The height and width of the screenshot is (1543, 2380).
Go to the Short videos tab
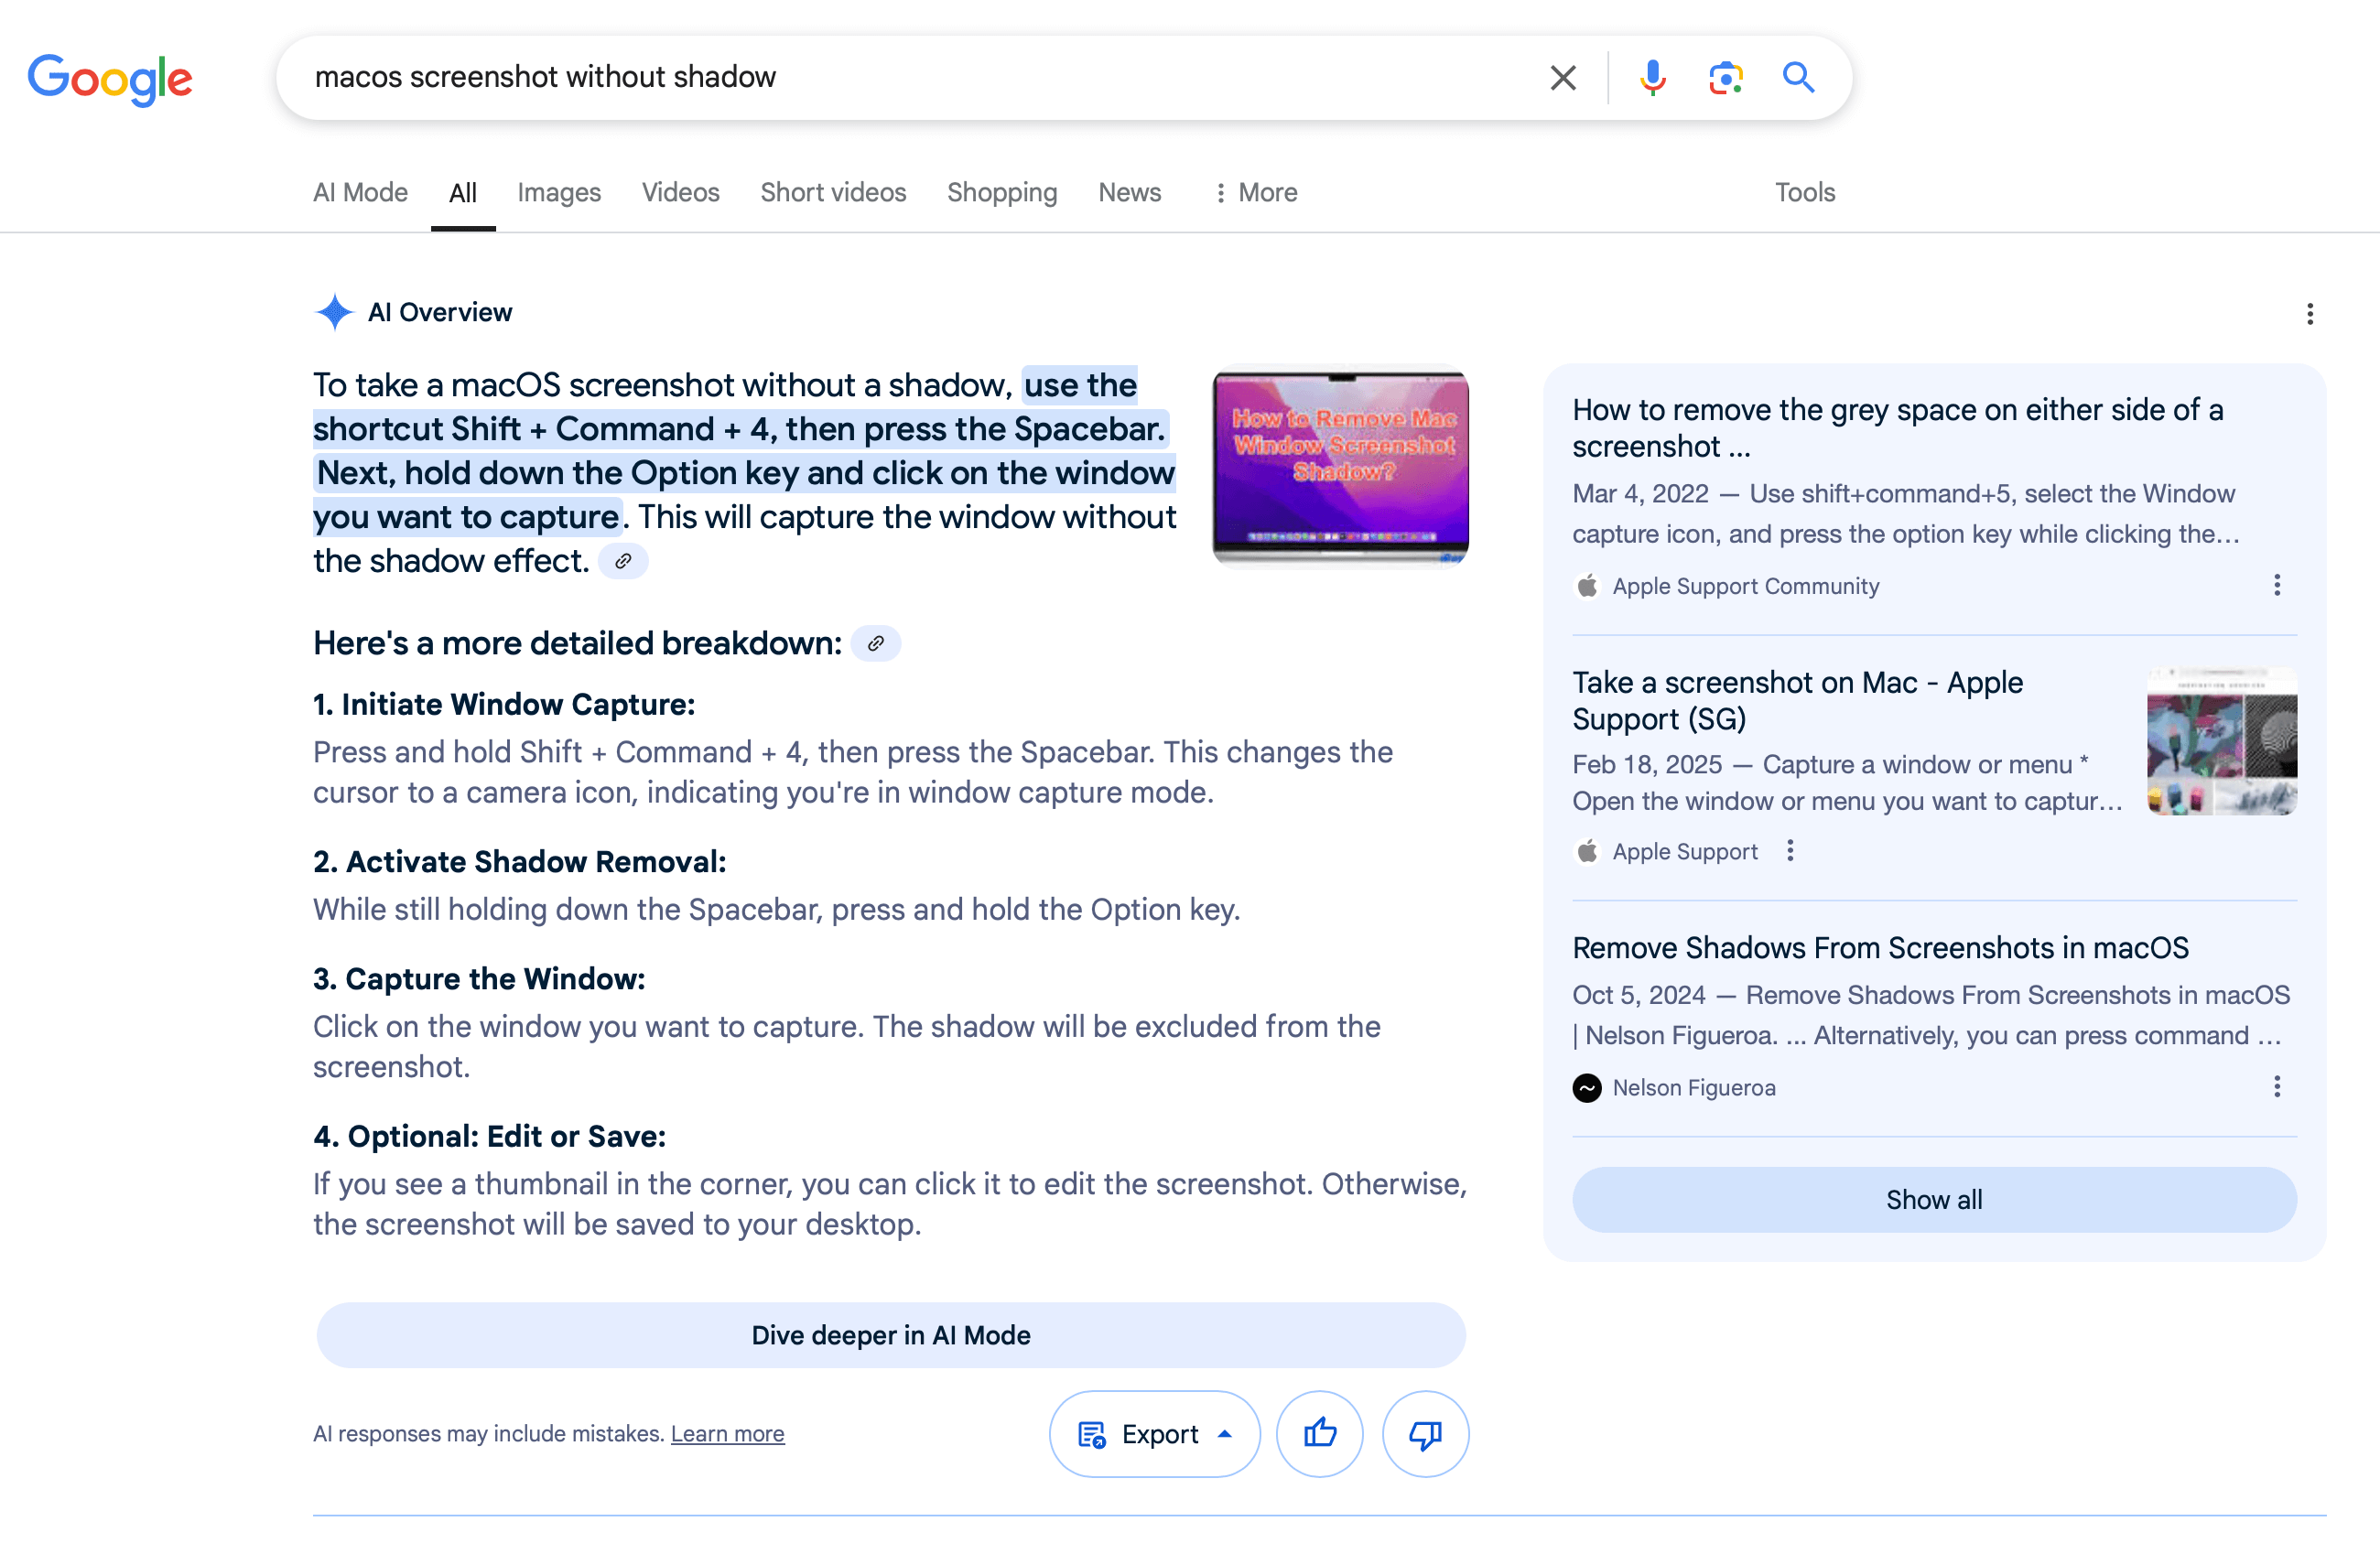click(x=833, y=192)
